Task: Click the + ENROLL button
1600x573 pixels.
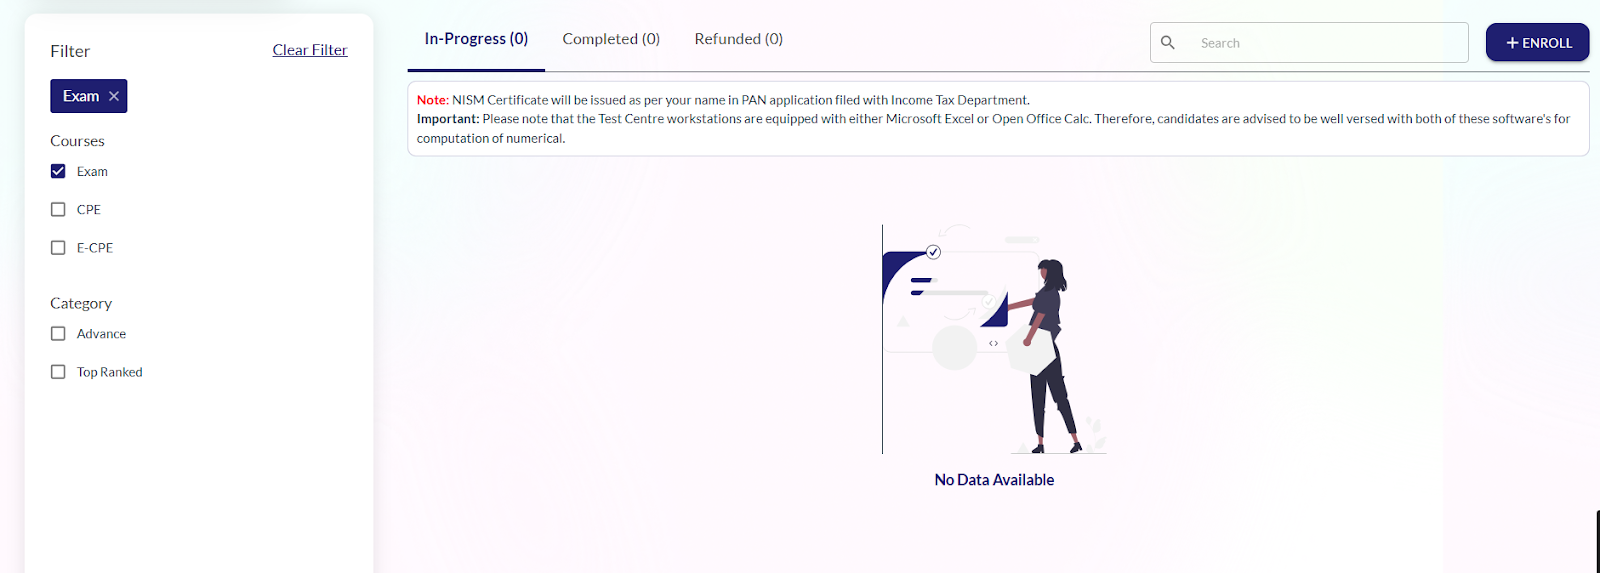Action: tap(1537, 42)
